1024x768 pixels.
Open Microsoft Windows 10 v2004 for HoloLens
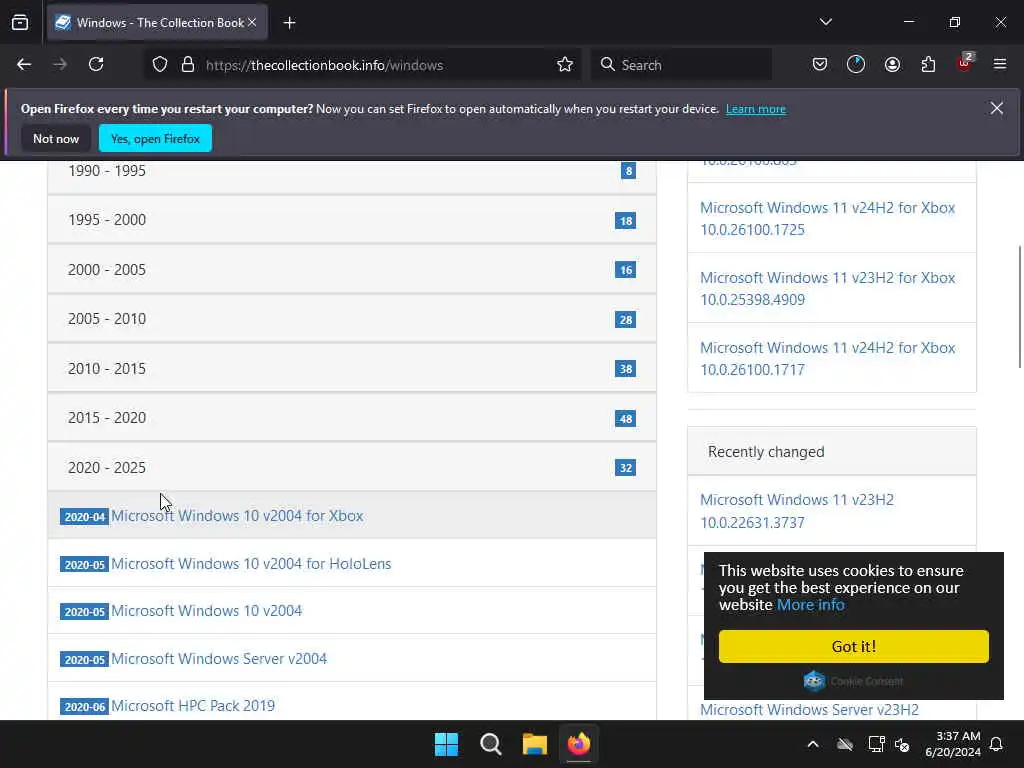(251, 564)
